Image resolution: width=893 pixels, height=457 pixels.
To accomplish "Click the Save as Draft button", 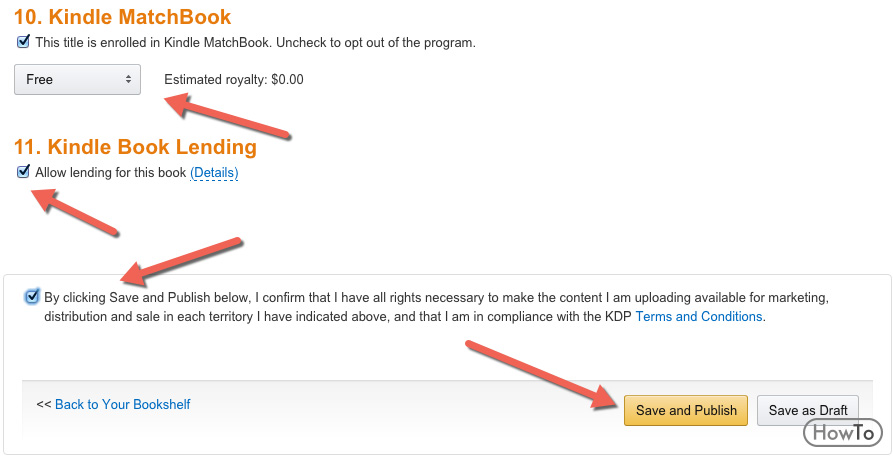I will pyautogui.click(x=808, y=410).
